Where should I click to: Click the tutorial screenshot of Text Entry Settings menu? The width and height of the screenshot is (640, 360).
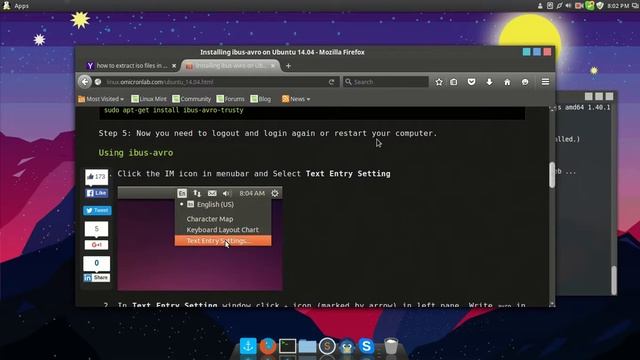point(200,239)
